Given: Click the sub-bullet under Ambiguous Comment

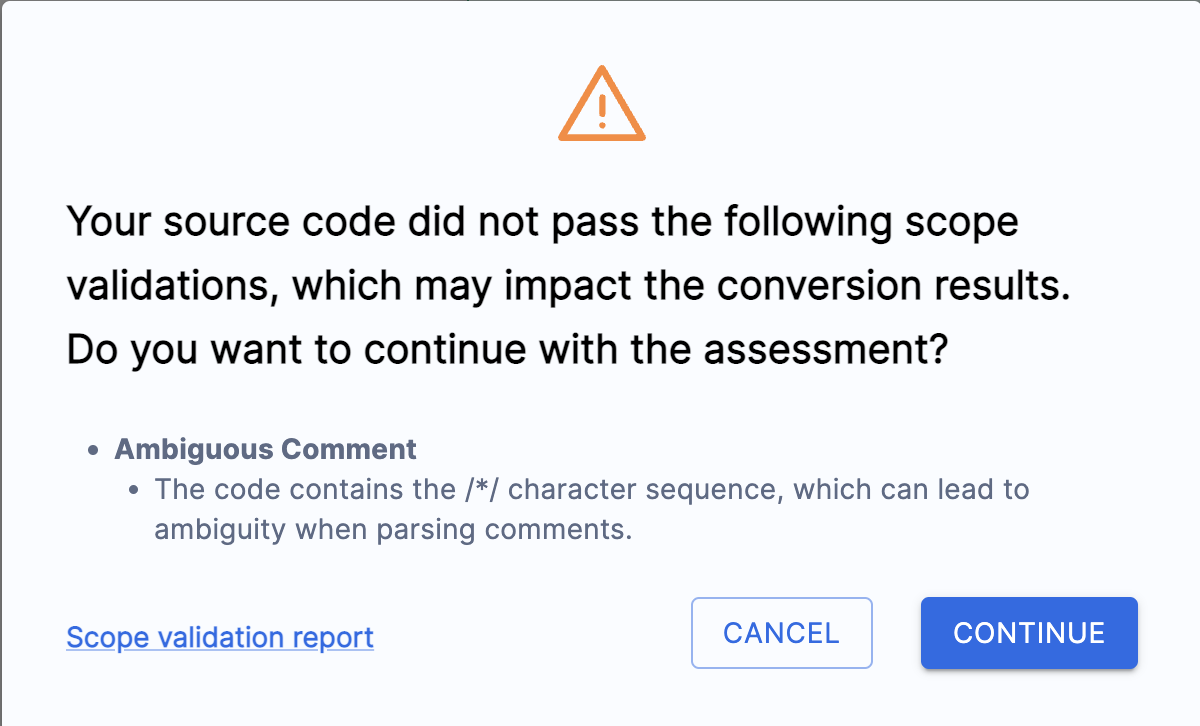Looking at the screenshot, I should click(133, 489).
